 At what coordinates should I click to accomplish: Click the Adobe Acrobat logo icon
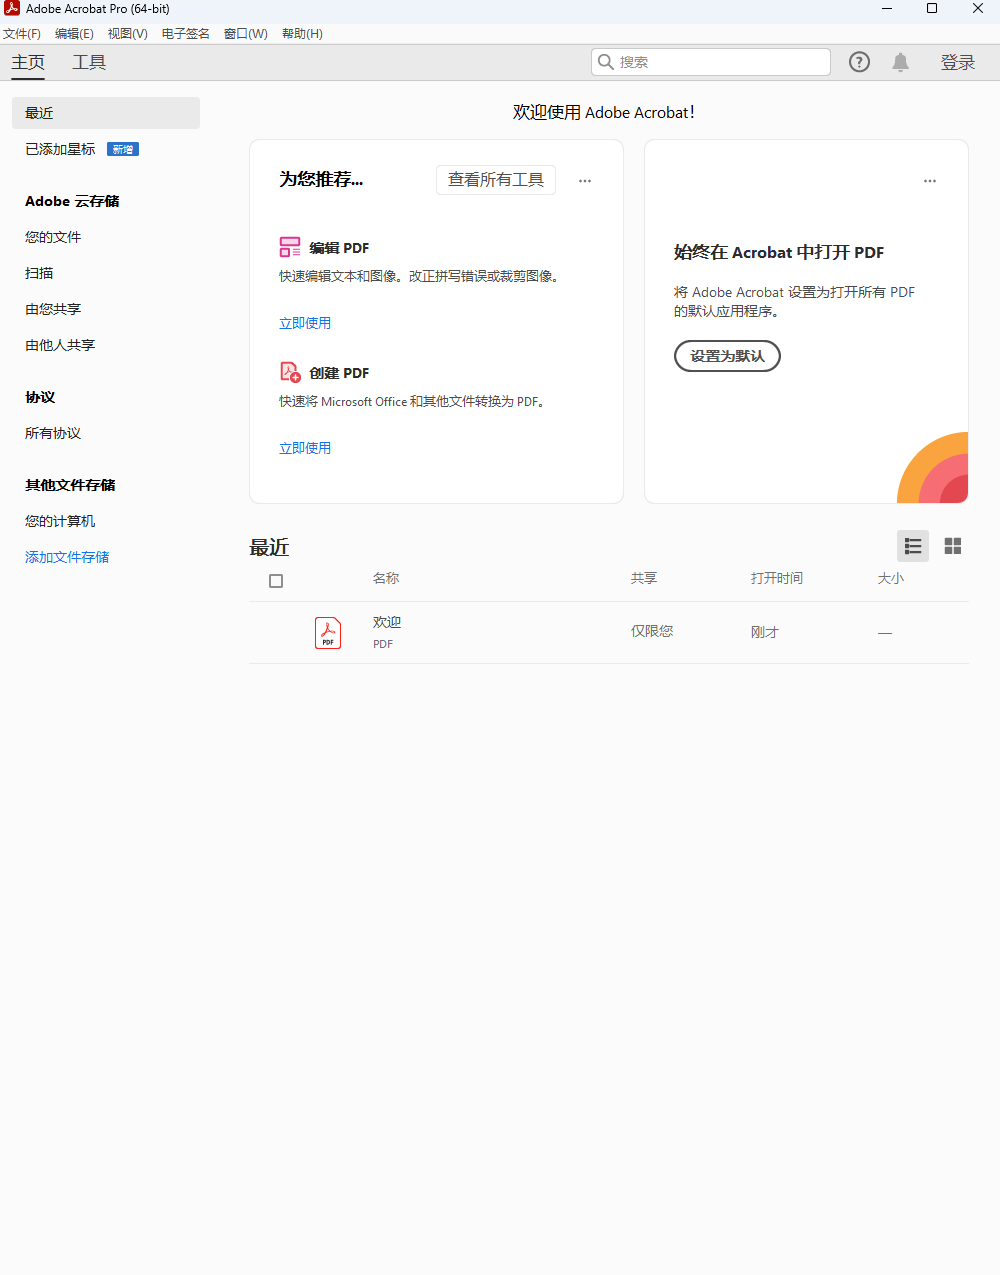point(11,8)
